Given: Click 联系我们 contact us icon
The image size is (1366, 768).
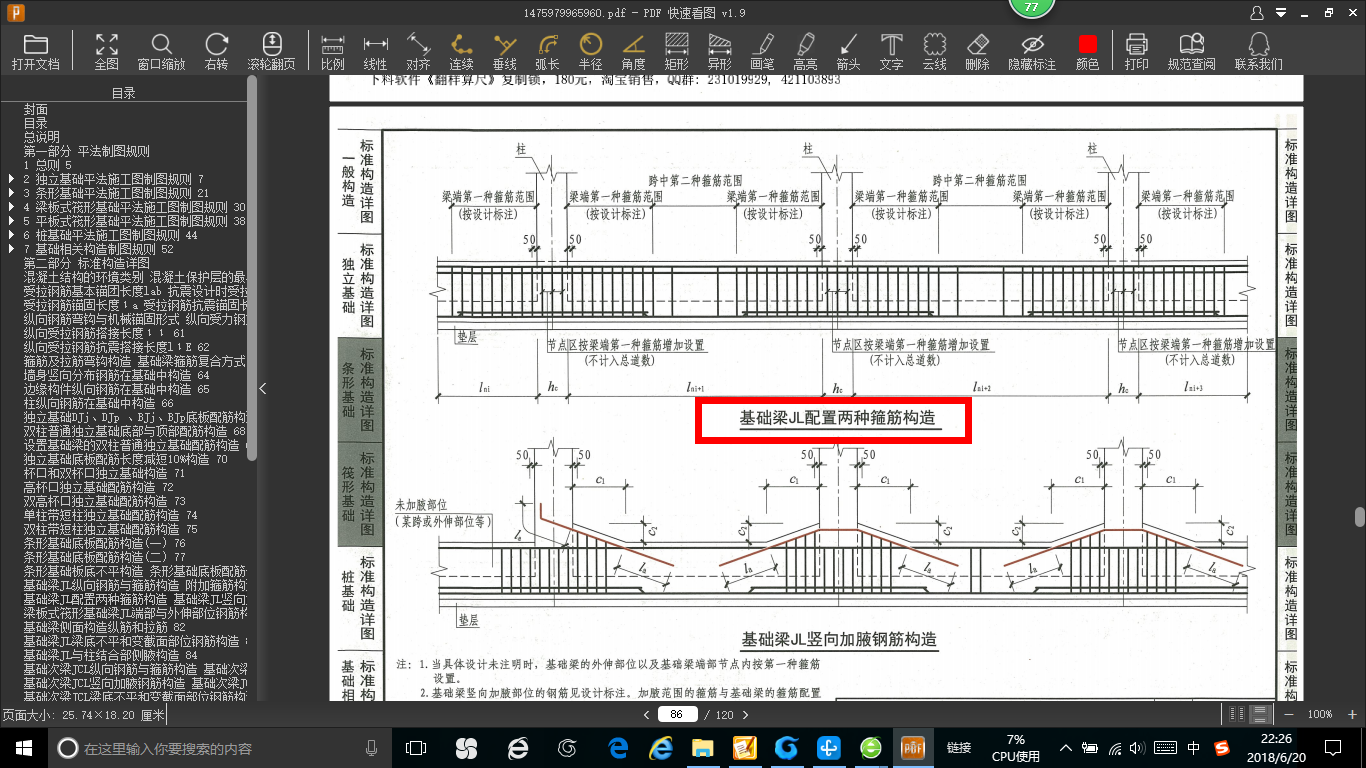Looking at the screenshot, I should pyautogui.click(x=1258, y=45).
